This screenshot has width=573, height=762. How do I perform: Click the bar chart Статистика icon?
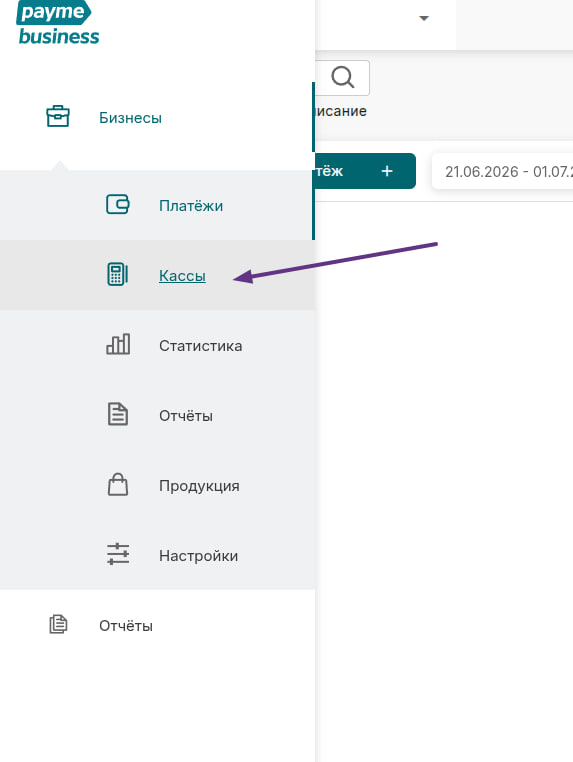118,344
